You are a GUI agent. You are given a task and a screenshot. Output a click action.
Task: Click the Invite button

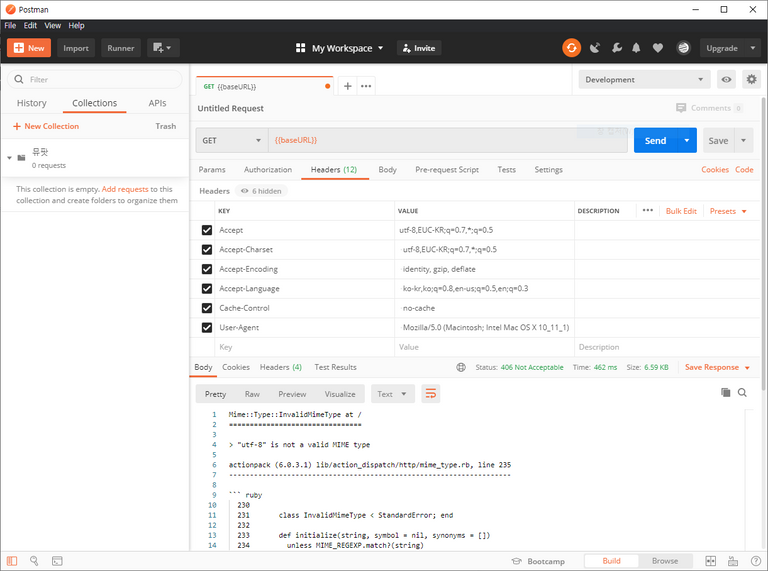pyautogui.click(x=419, y=48)
